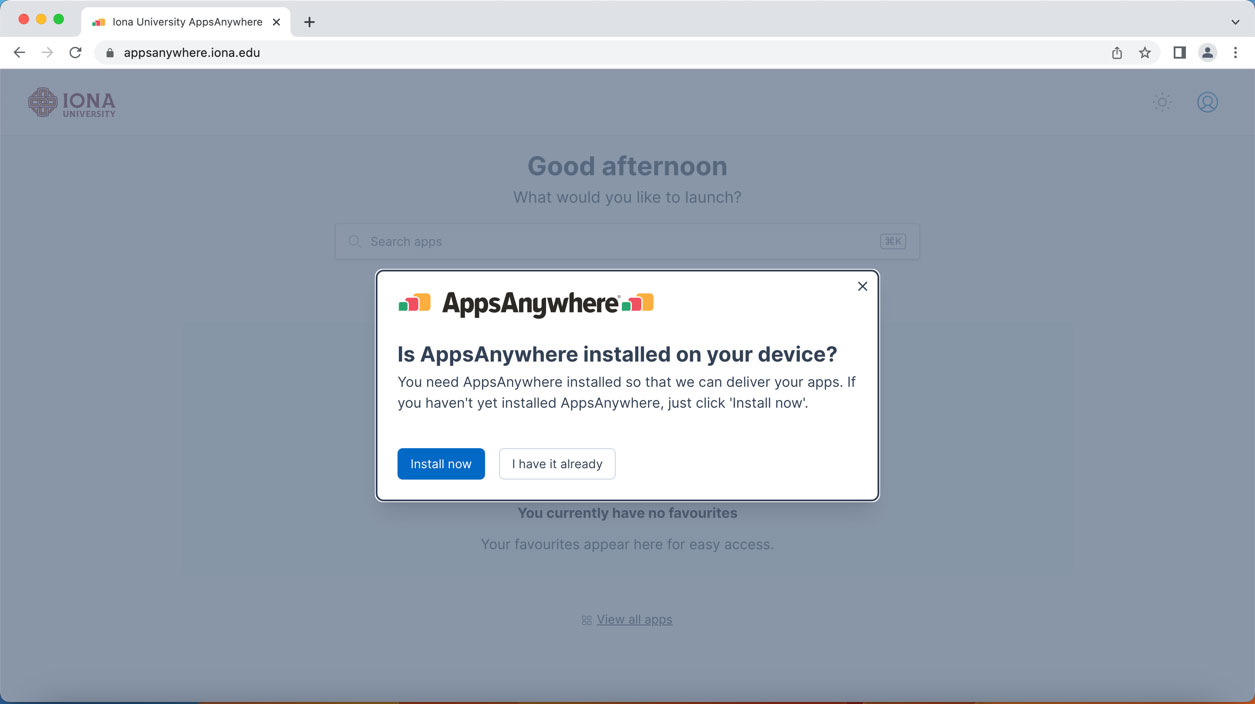Click the share page icon
This screenshot has height=704, width=1255.
pyautogui.click(x=1117, y=53)
